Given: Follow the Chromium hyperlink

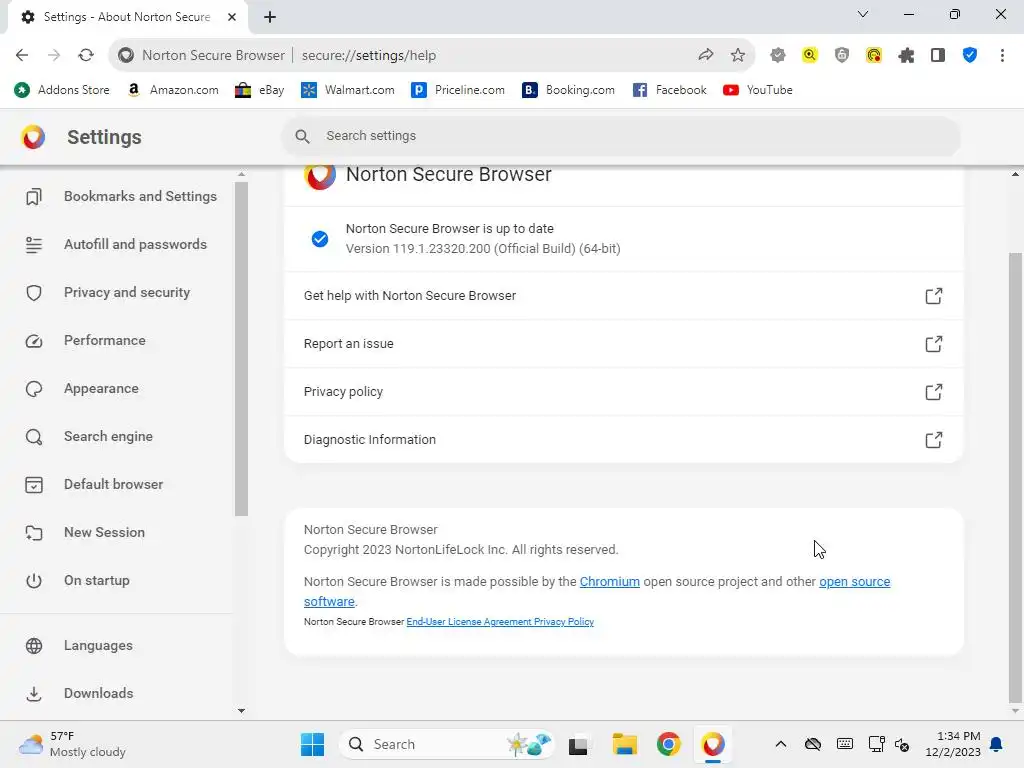Looking at the screenshot, I should click(609, 582).
